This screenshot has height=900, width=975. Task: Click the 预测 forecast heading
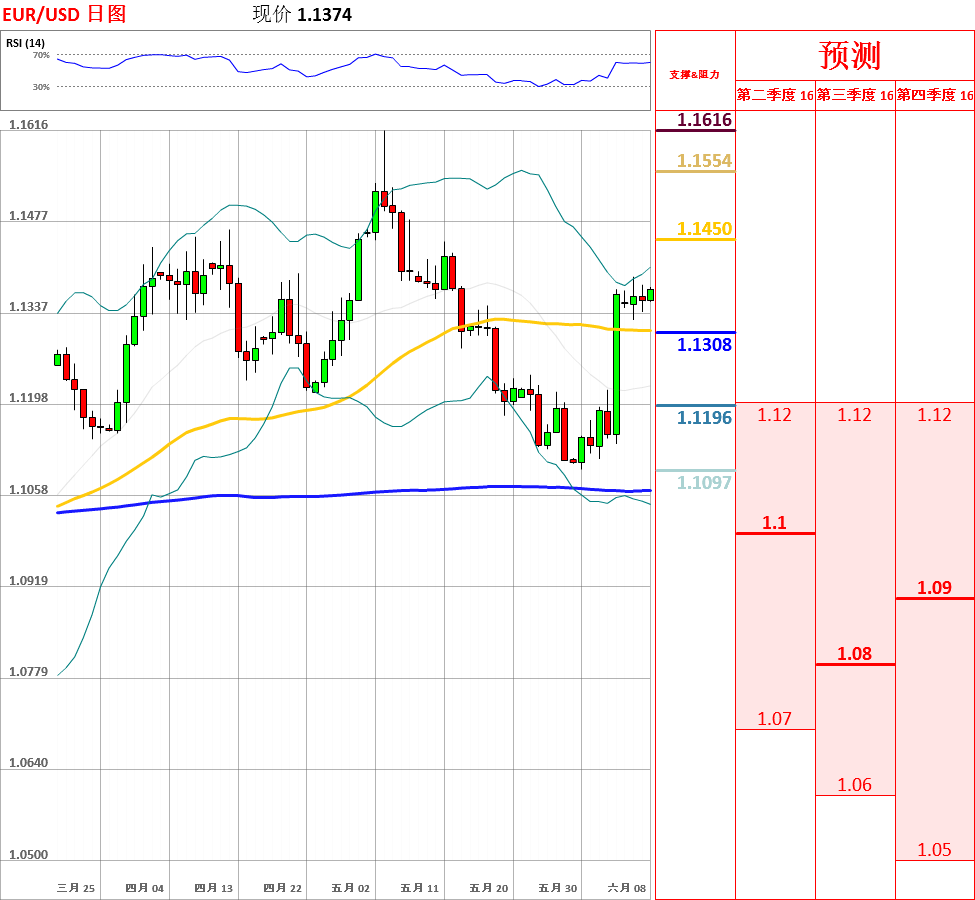[x=850, y=55]
